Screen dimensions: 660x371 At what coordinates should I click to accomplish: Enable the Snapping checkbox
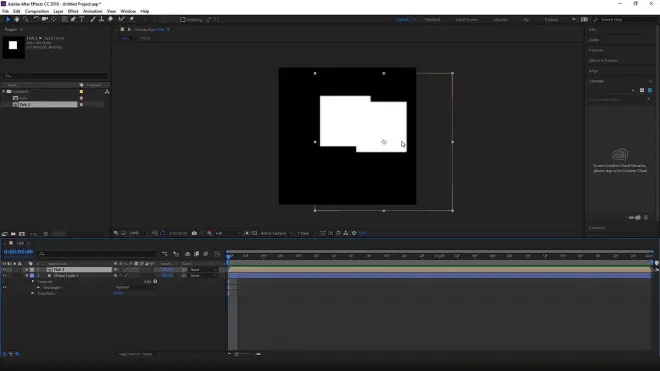[183, 19]
